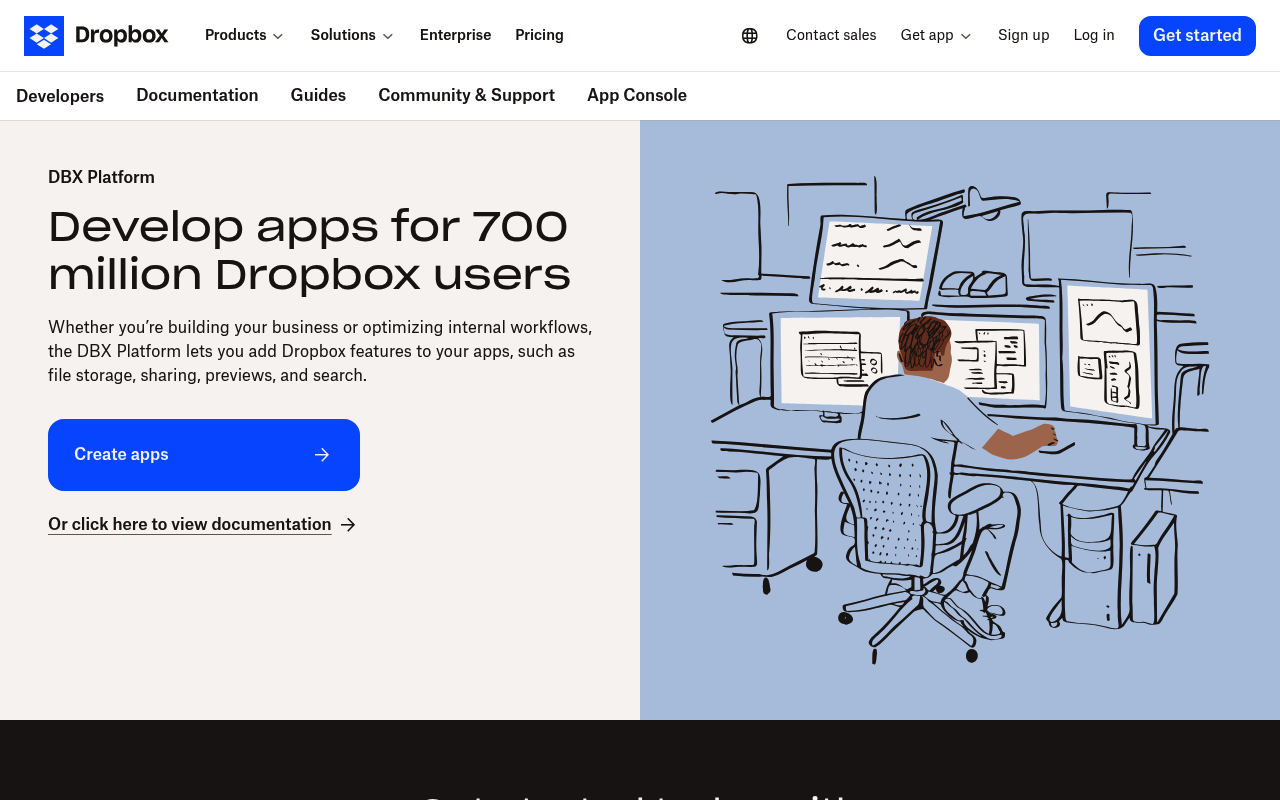Click the Dropbox logo icon
This screenshot has height=800, width=1280.
pyautogui.click(x=44, y=36)
